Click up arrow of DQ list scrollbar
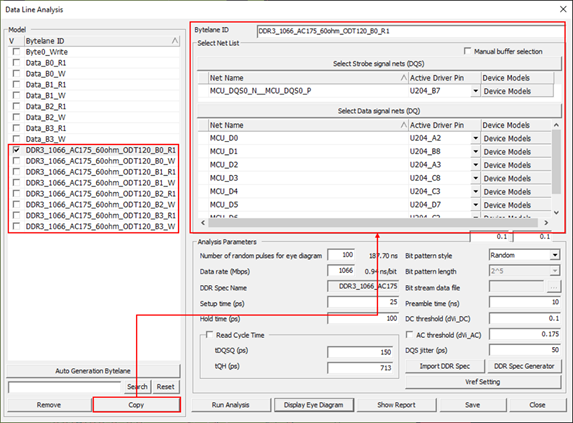This screenshot has height=423, width=573. (556, 125)
